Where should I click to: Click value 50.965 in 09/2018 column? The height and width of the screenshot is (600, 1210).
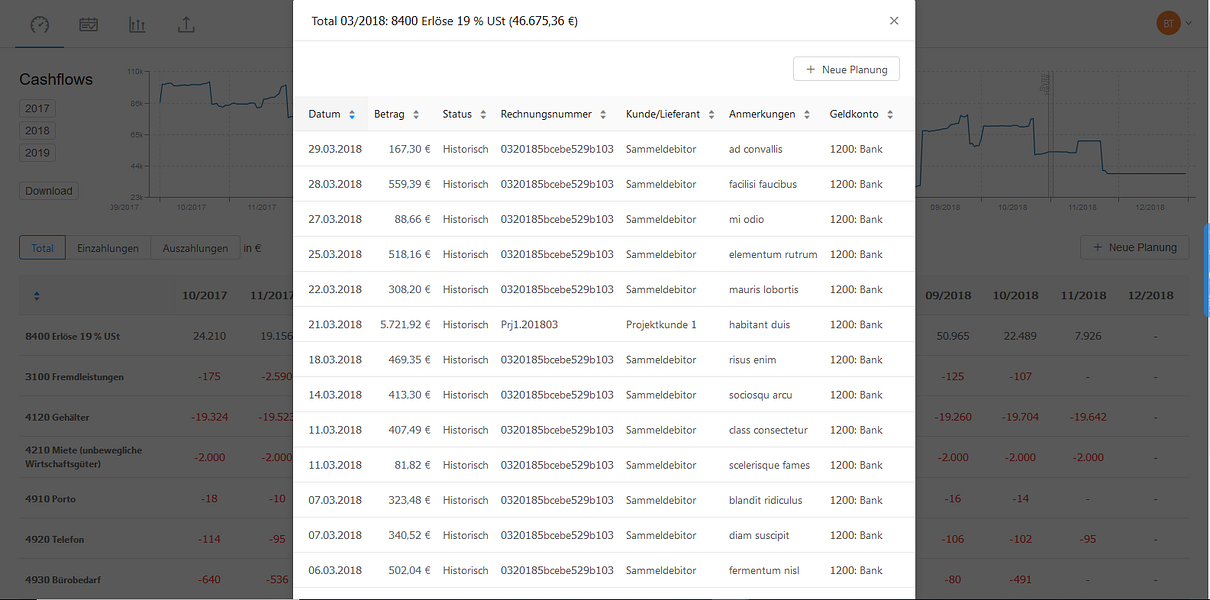pyautogui.click(x=952, y=337)
